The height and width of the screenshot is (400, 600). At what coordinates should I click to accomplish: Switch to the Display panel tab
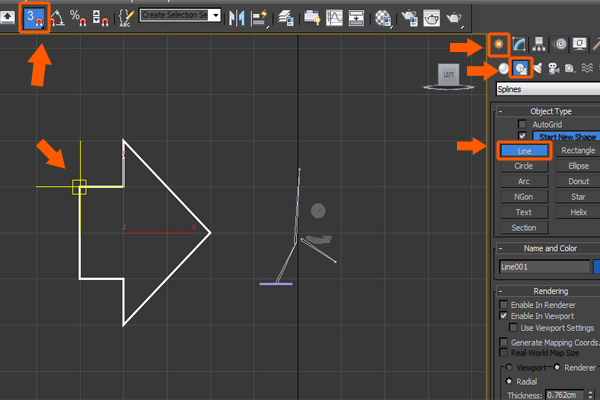tap(580, 44)
